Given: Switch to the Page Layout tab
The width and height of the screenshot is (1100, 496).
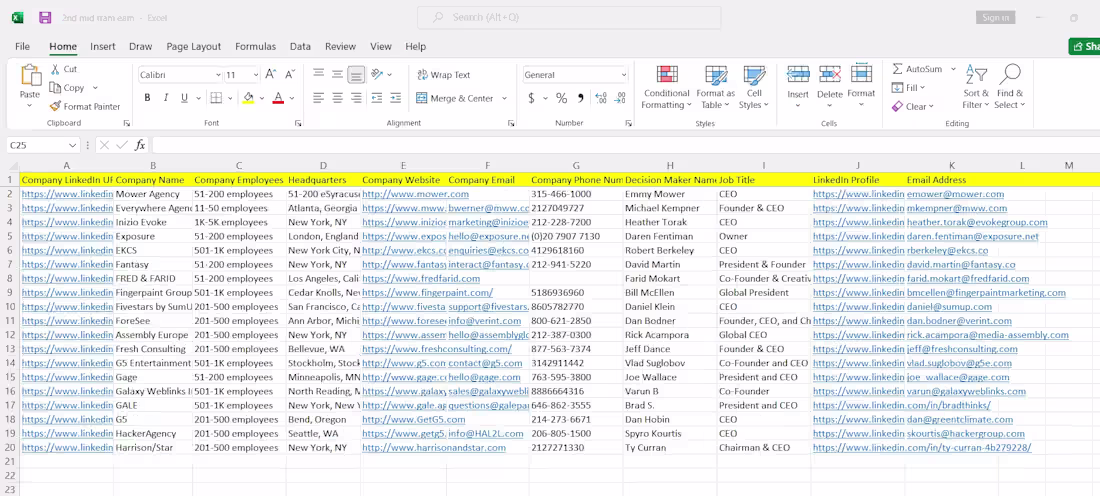Looking at the screenshot, I should (194, 46).
